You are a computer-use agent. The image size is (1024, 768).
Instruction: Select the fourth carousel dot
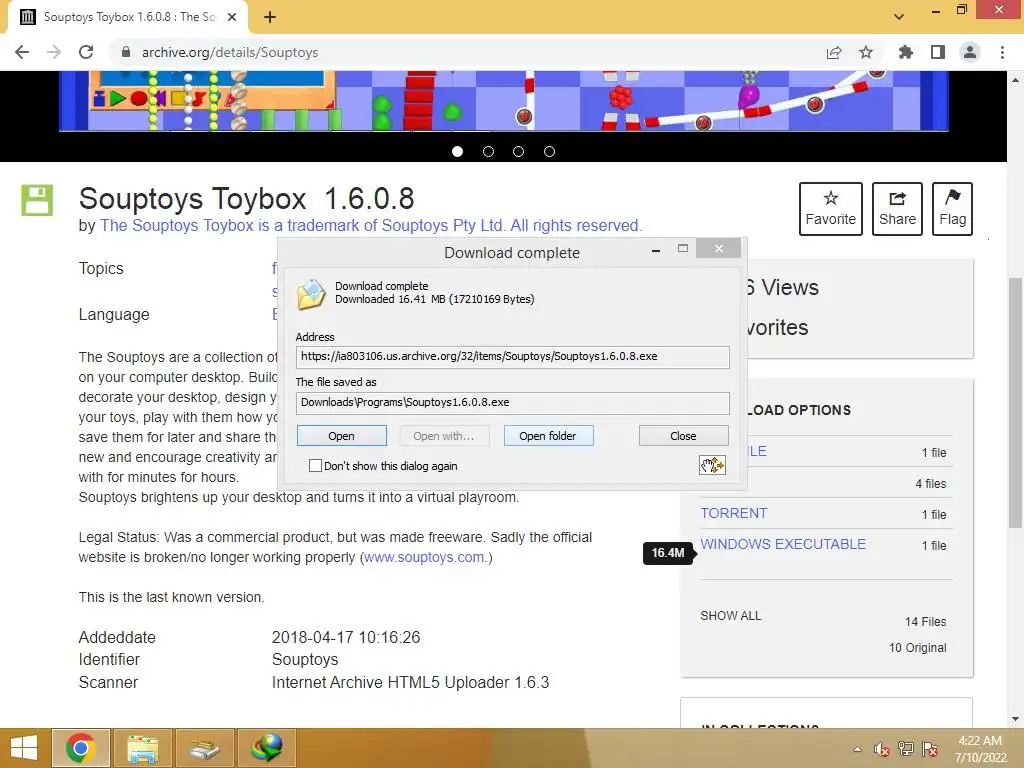[x=549, y=152]
